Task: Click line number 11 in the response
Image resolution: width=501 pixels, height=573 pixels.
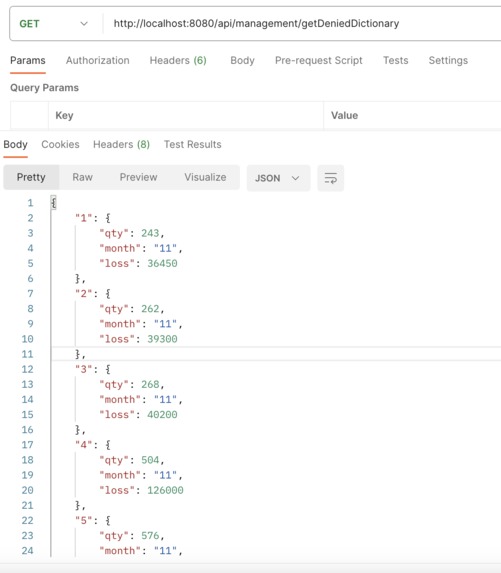Action: pyautogui.click(x=27, y=354)
